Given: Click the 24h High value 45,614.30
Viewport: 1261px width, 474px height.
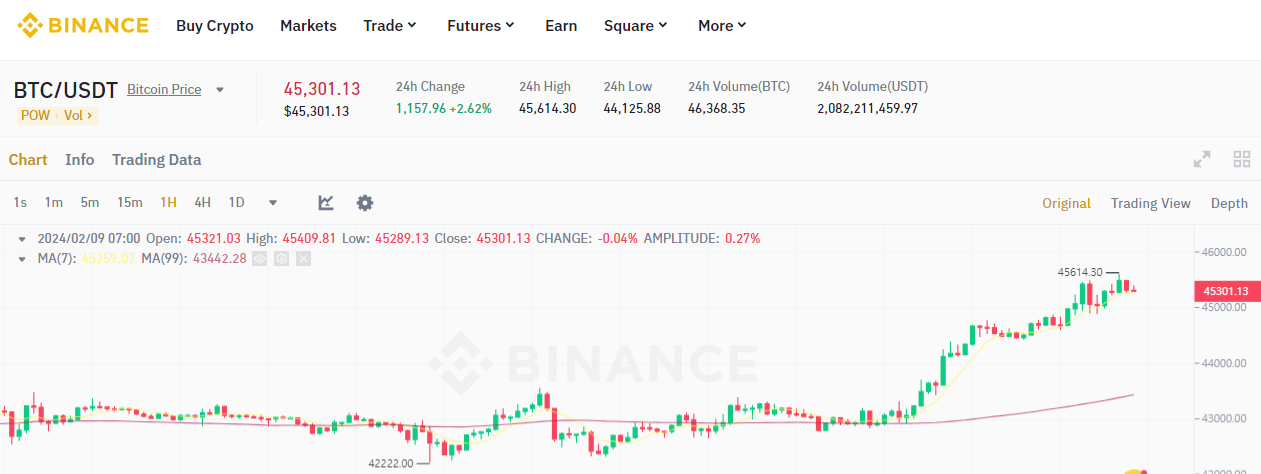Looking at the screenshot, I should [547, 108].
